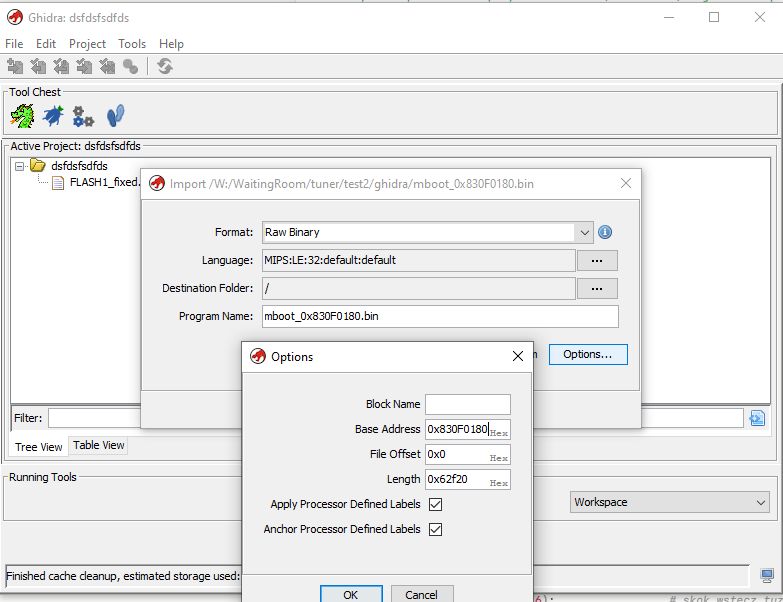Click the Destination Folder browse ellipsis button

[x=597, y=289]
